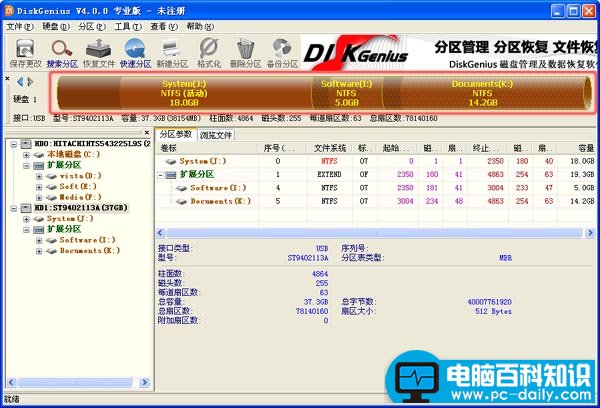
Task: Collapse 扩展分区 under HD0
Action: [x=26, y=166]
